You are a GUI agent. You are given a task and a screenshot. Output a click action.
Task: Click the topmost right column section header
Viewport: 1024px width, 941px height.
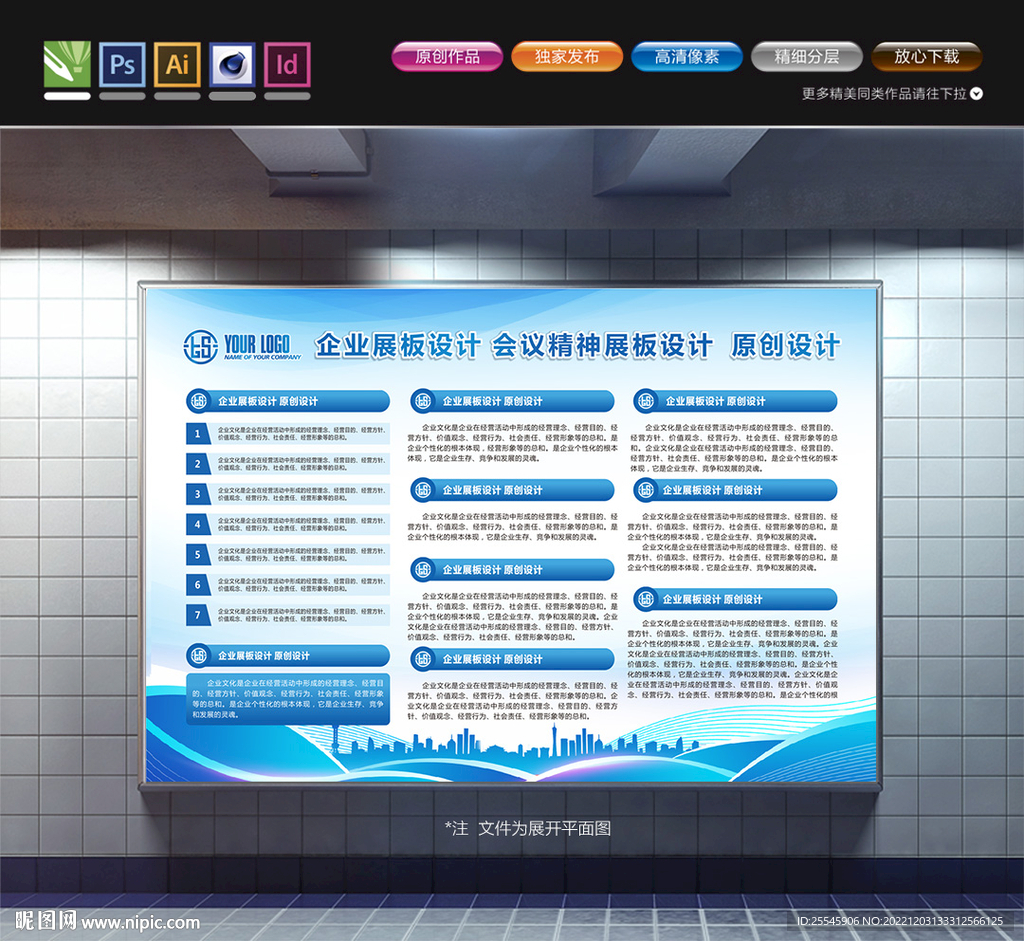[735, 401]
